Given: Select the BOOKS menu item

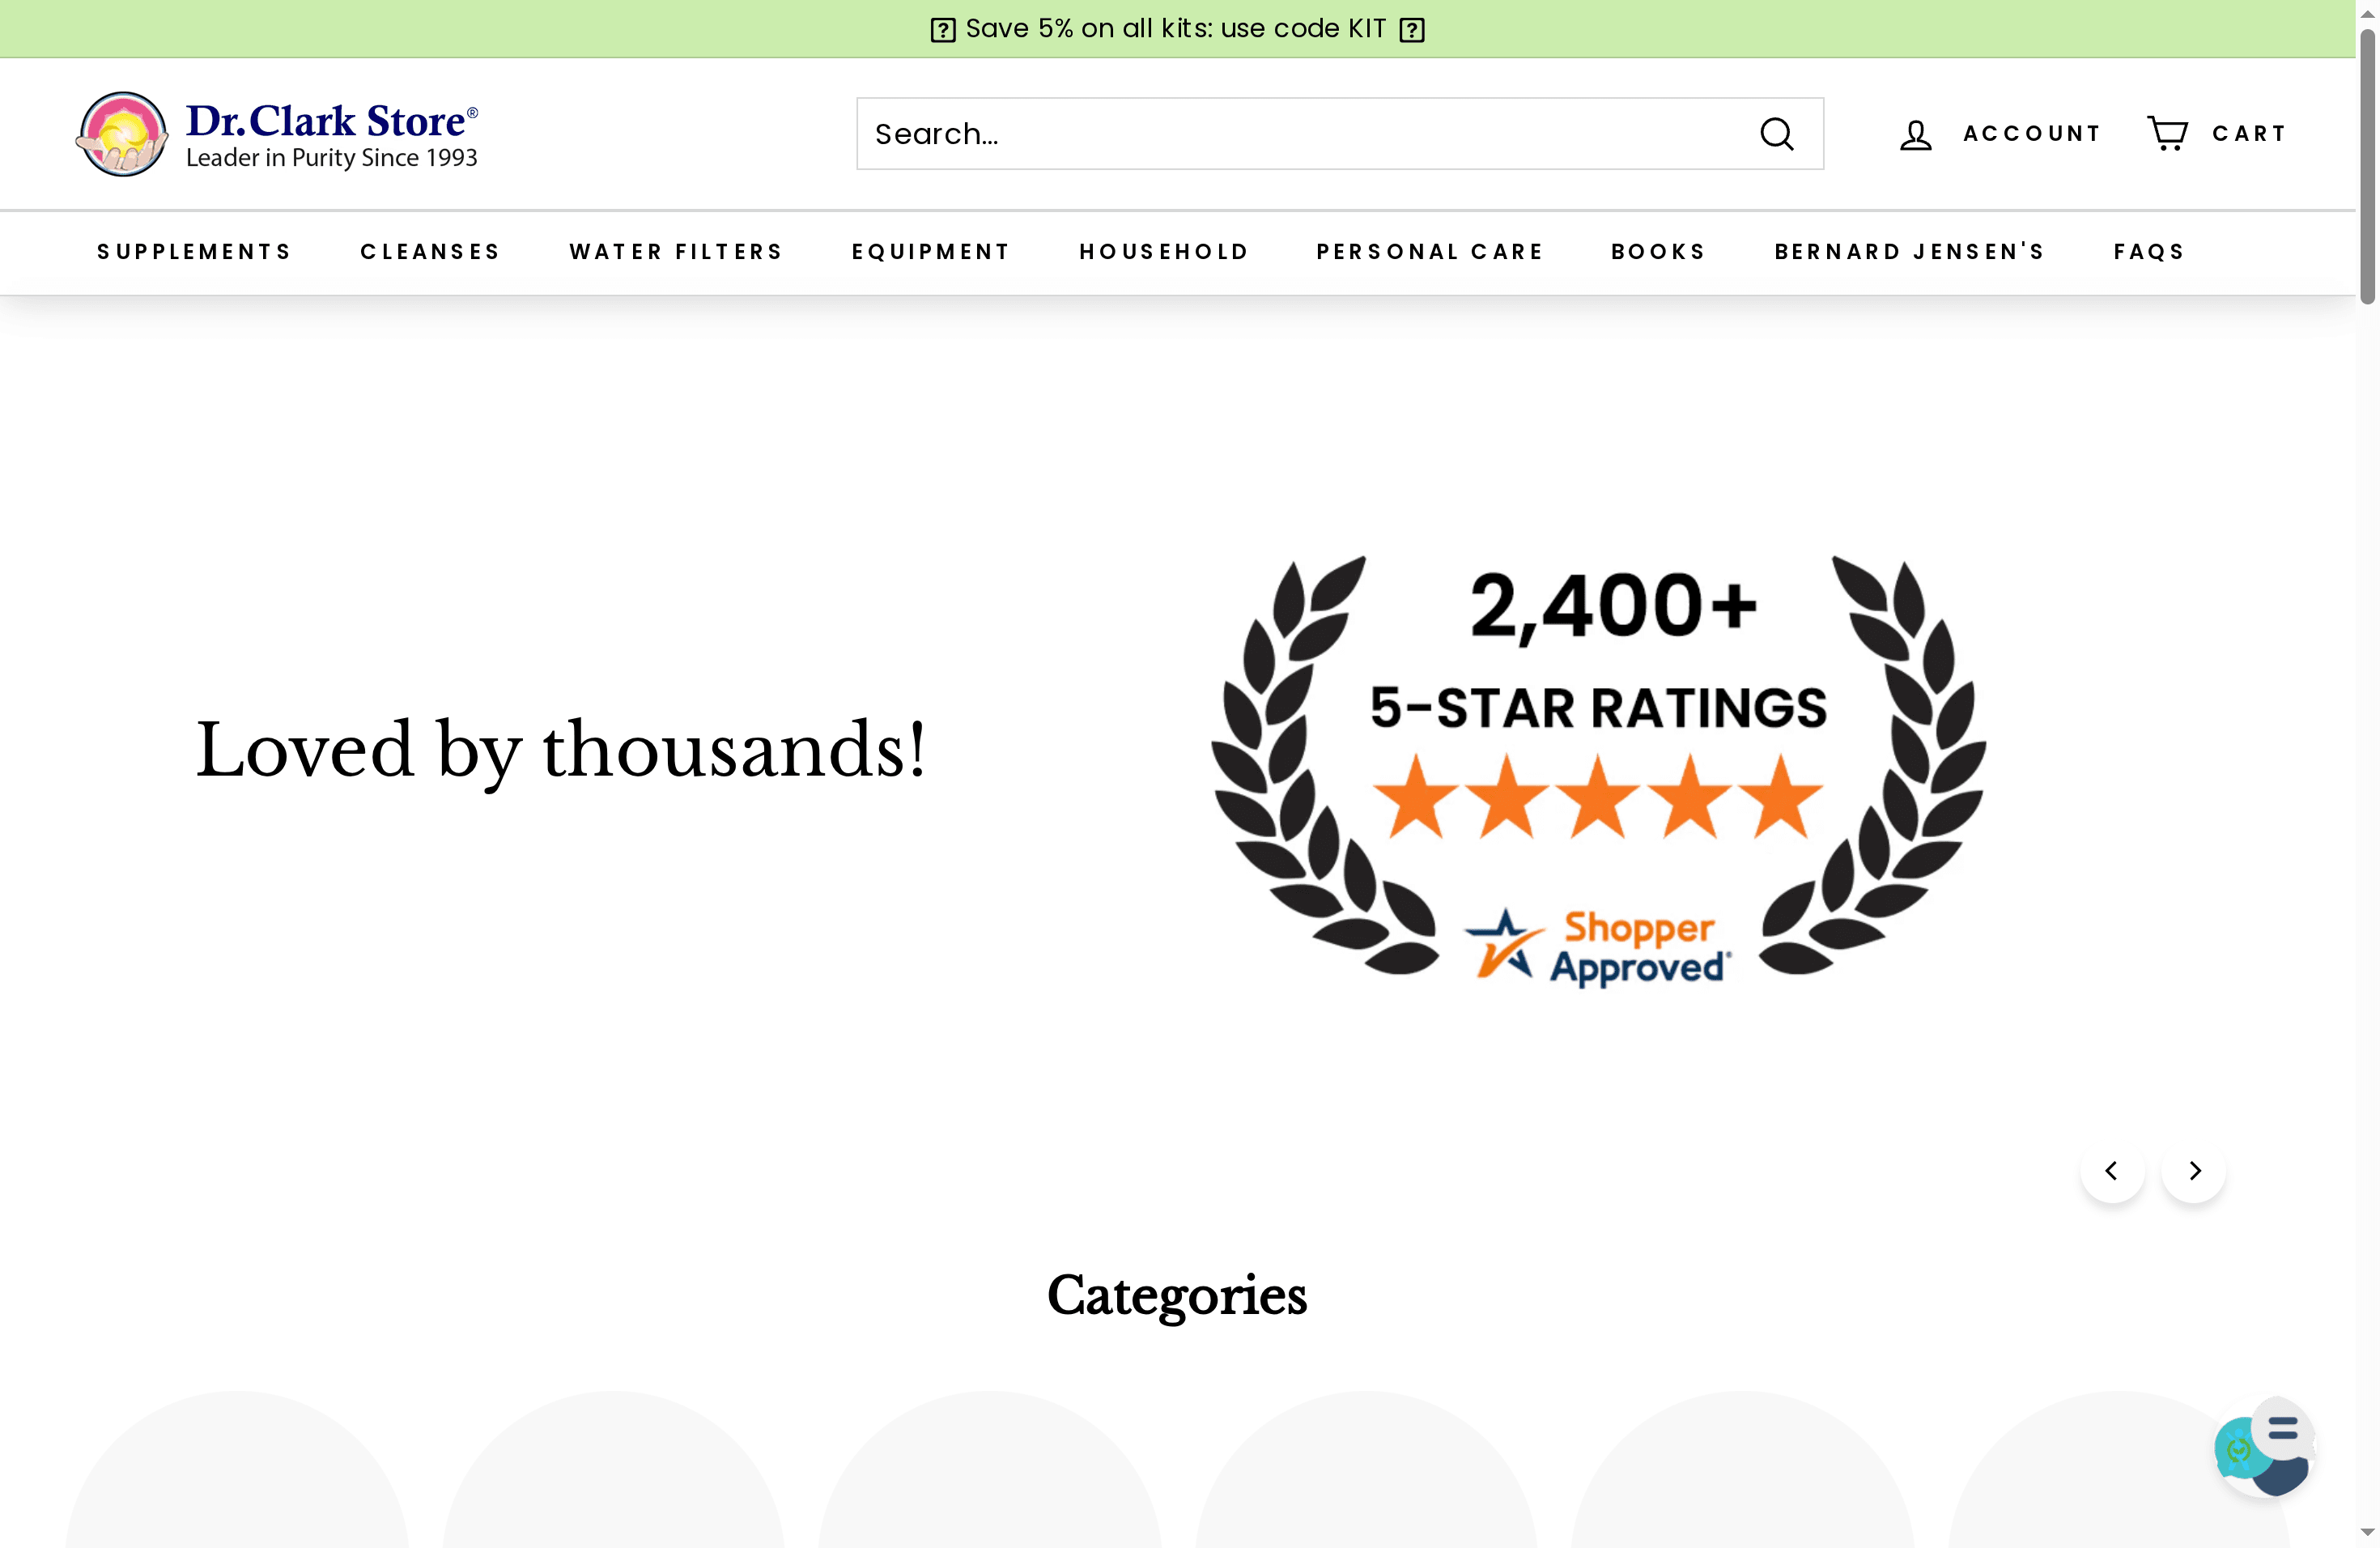Looking at the screenshot, I should pyautogui.click(x=1657, y=252).
